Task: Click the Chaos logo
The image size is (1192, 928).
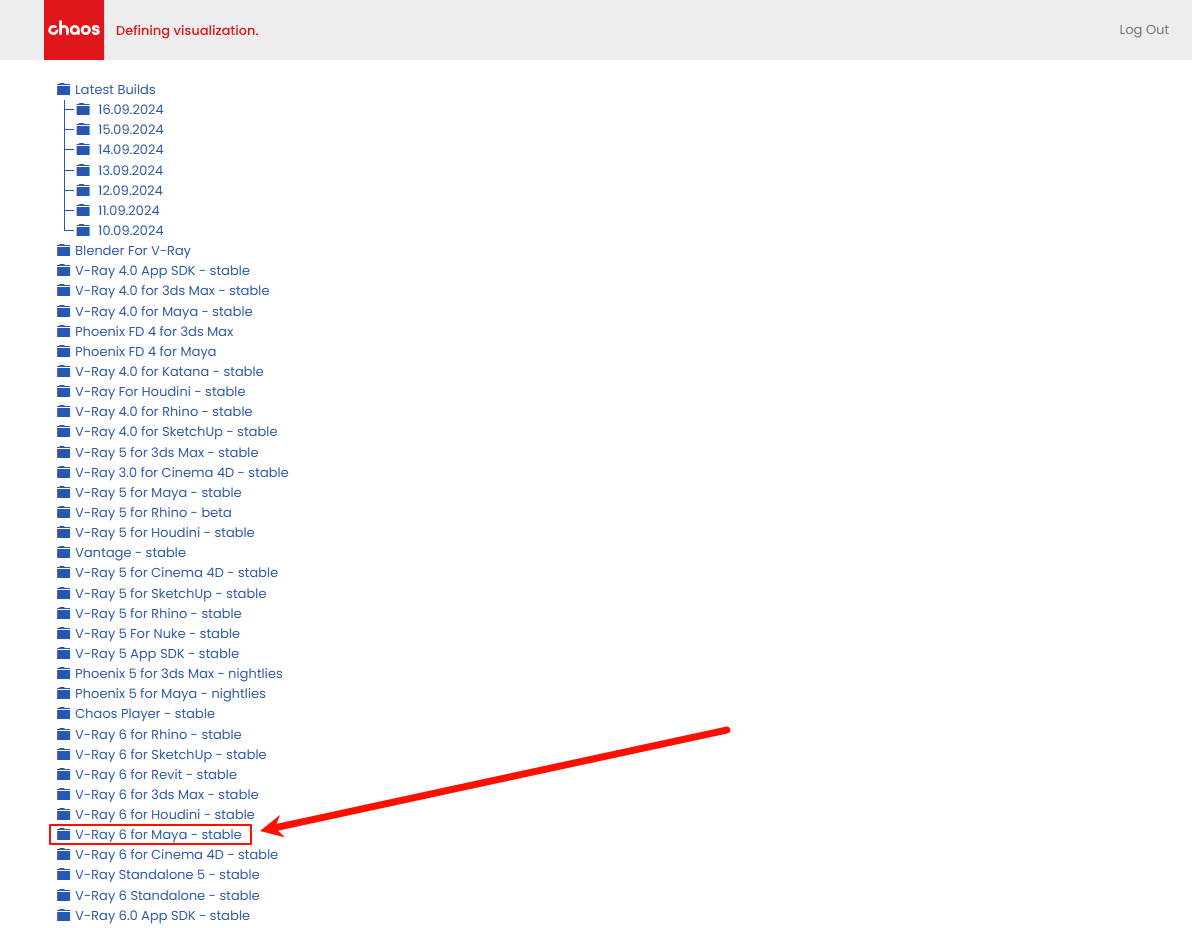Action: pyautogui.click(x=74, y=30)
